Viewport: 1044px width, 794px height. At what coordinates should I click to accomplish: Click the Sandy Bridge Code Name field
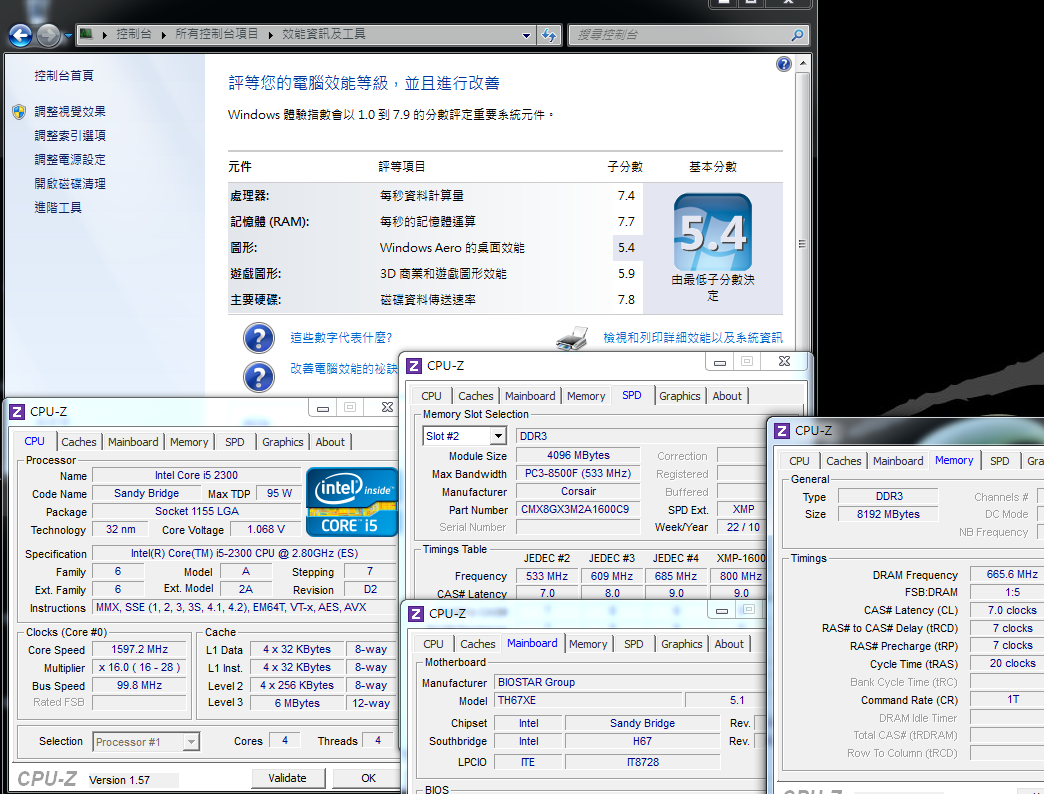pos(146,493)
